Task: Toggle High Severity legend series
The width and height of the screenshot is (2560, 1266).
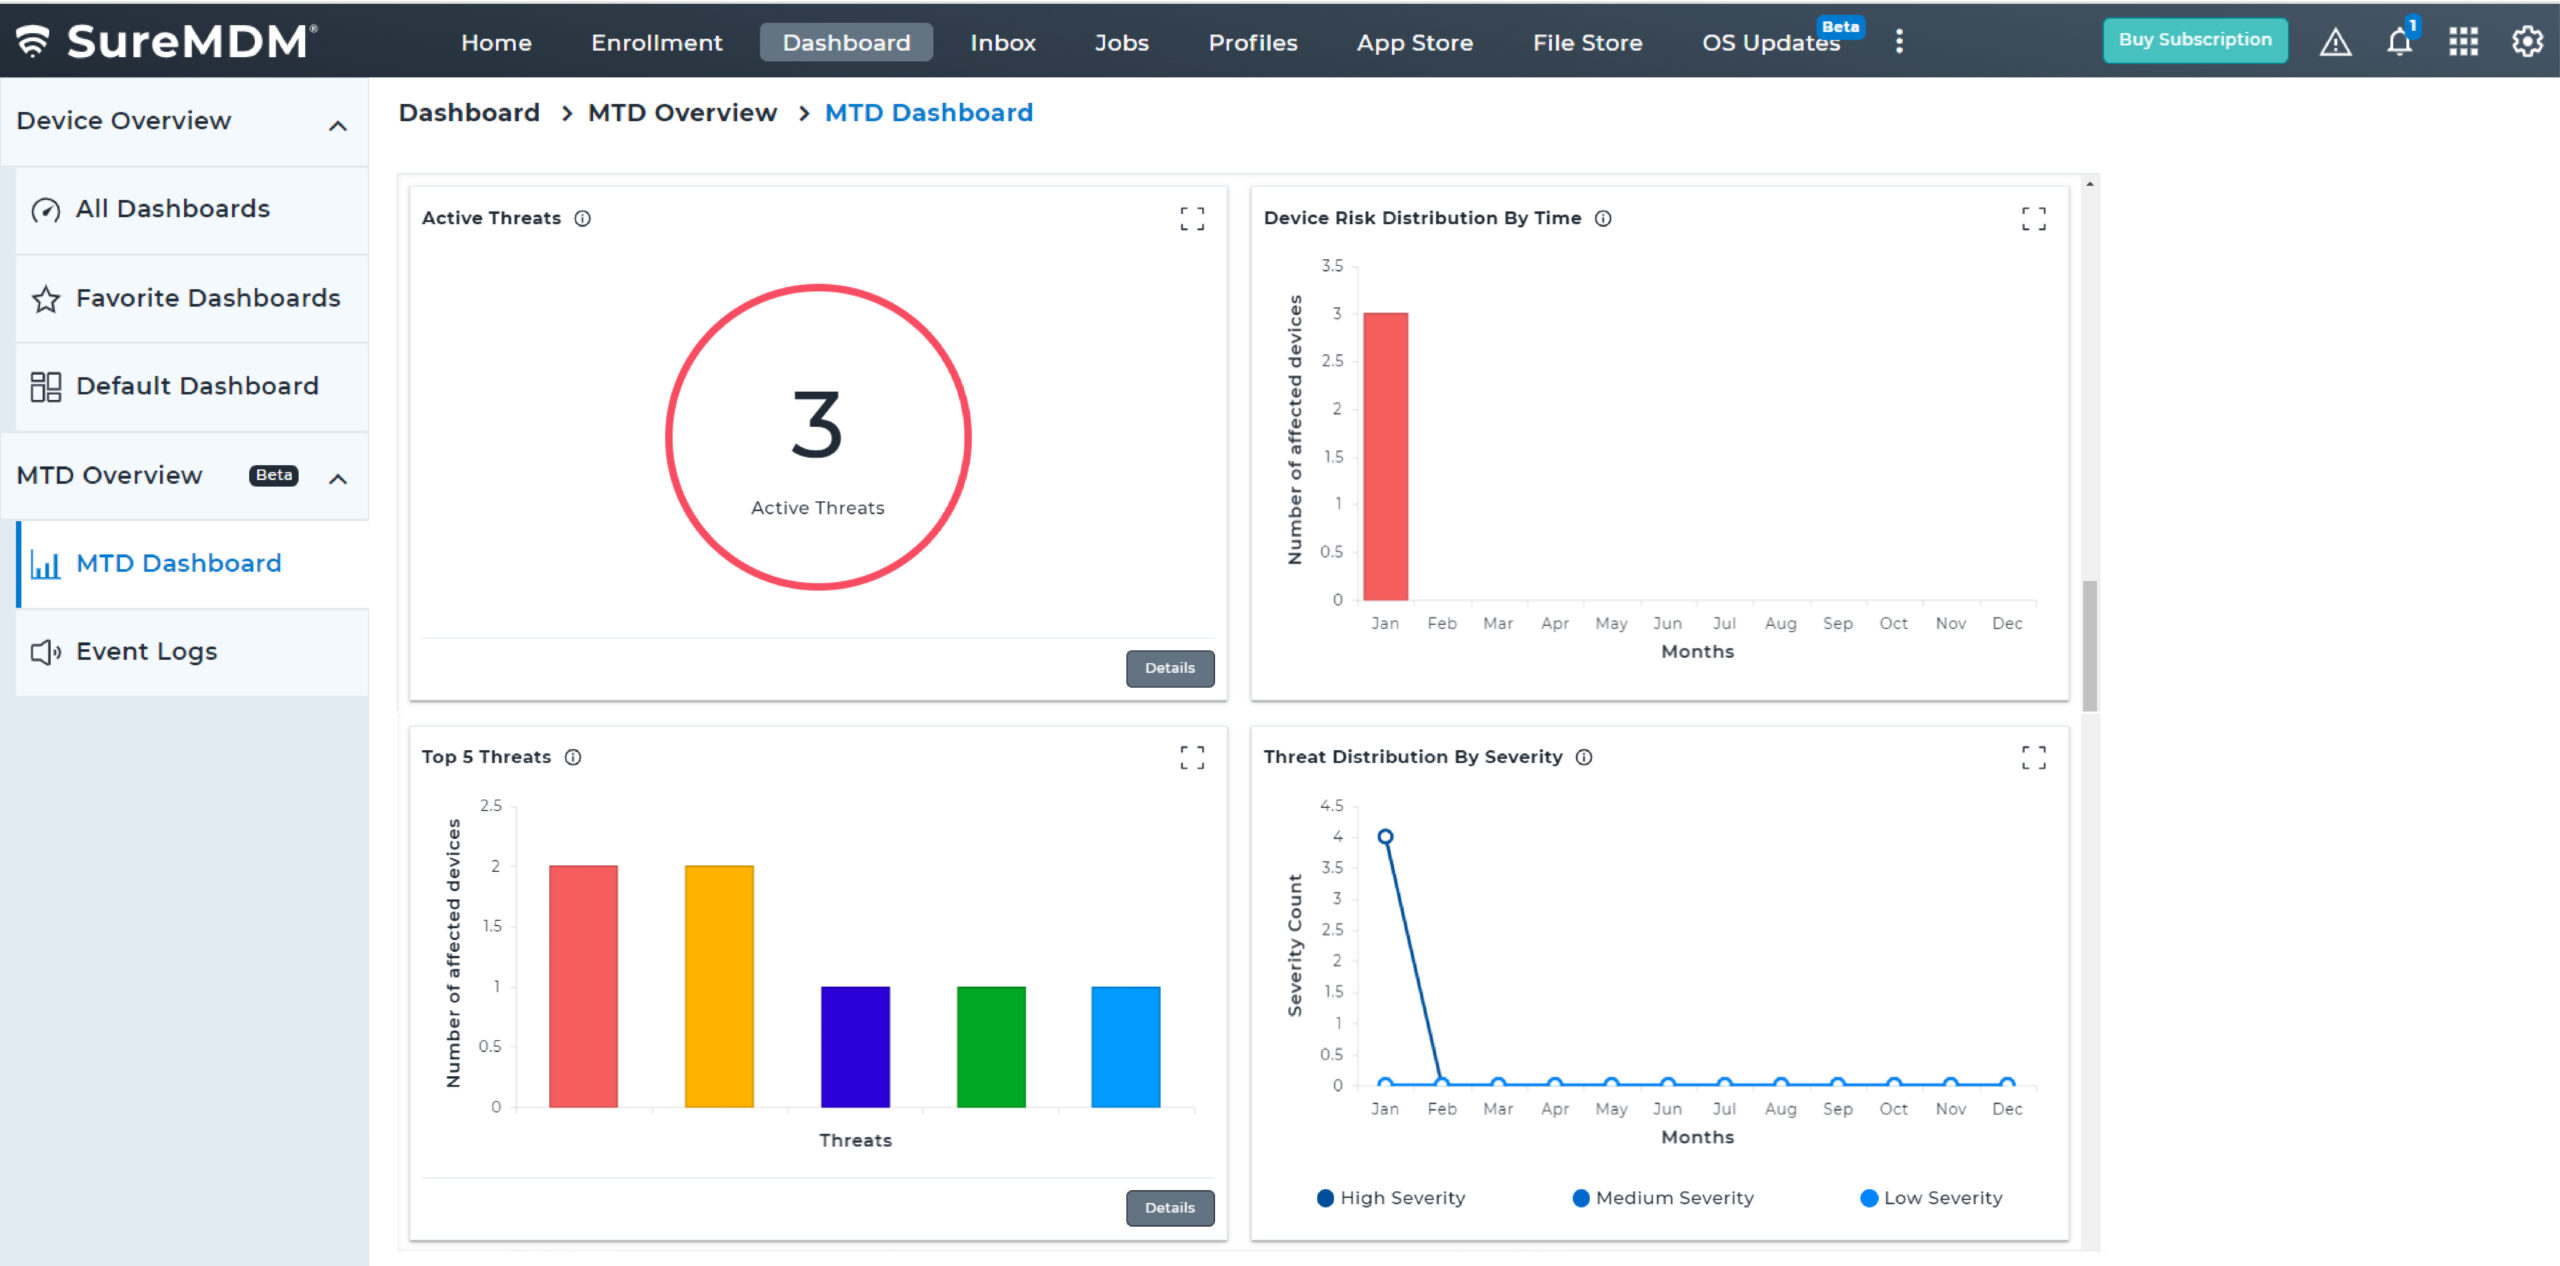Action: [x=1391, y=1198]
